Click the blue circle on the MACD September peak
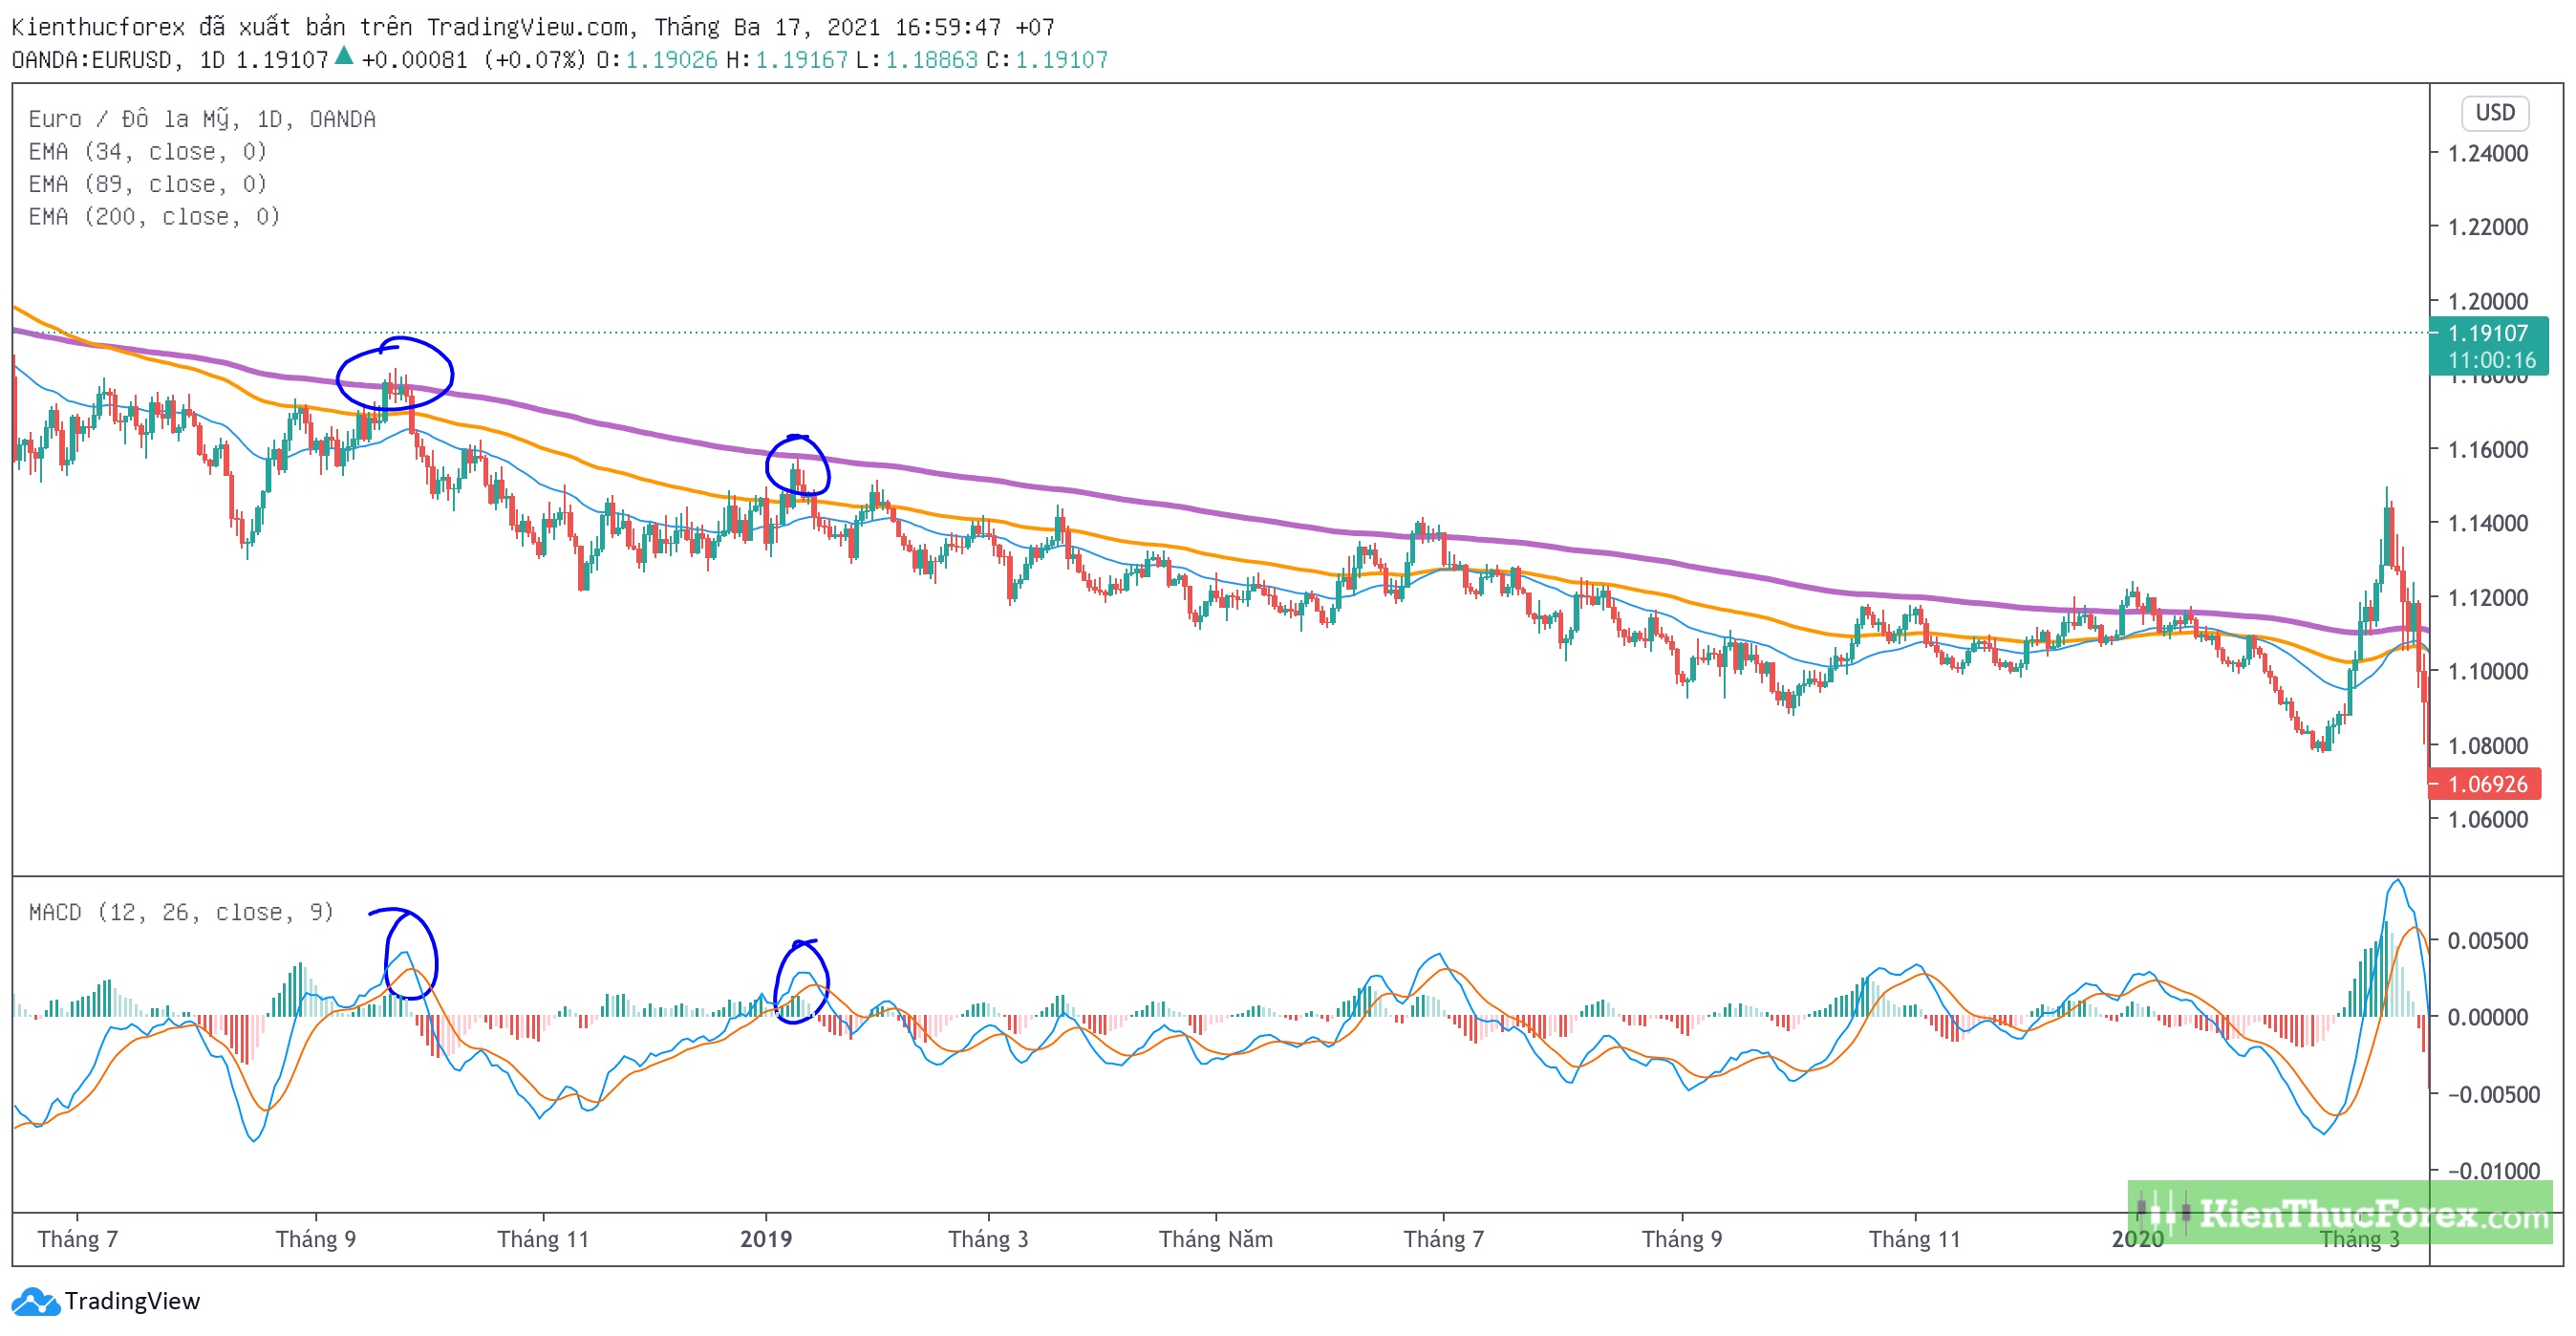Image resolution: width=2576 pixels, height=1336 pixels. click(411, 955)
